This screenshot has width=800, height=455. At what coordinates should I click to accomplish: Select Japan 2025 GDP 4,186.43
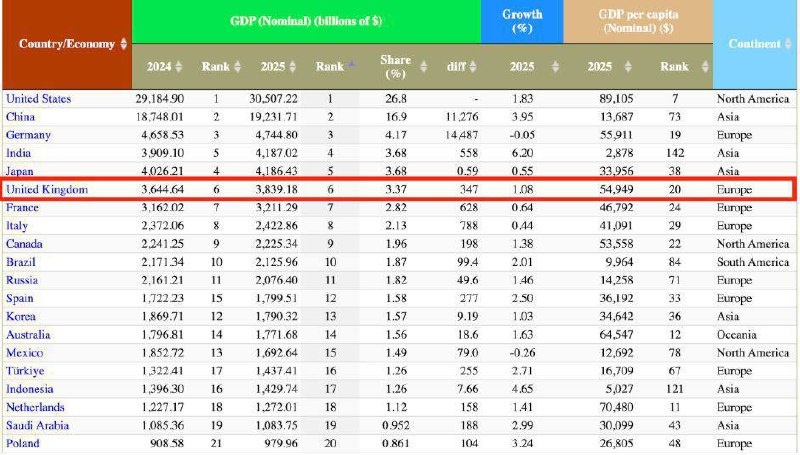click(276, 171)
